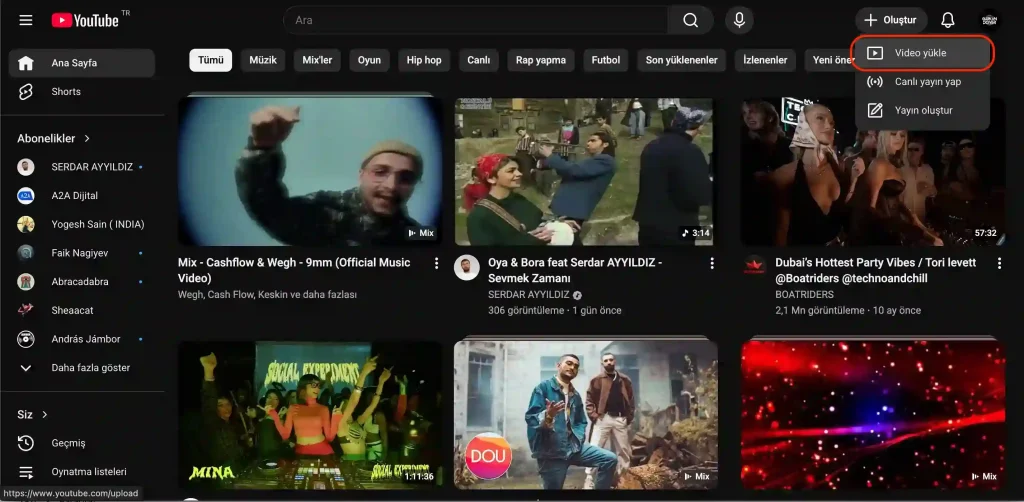Open the account avatar menu
This screenshot has height=502, width=1024.
[989, 20]
